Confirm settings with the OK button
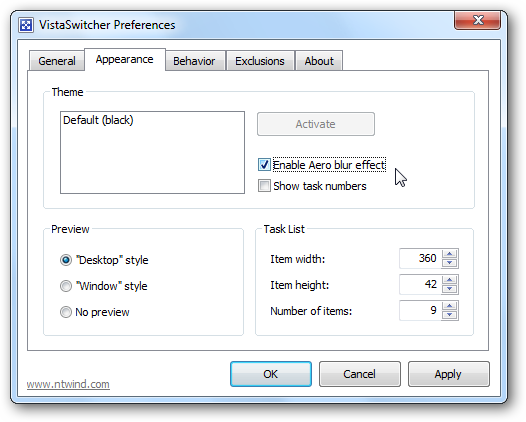This screenshot has width=526, height=422. 271,374
